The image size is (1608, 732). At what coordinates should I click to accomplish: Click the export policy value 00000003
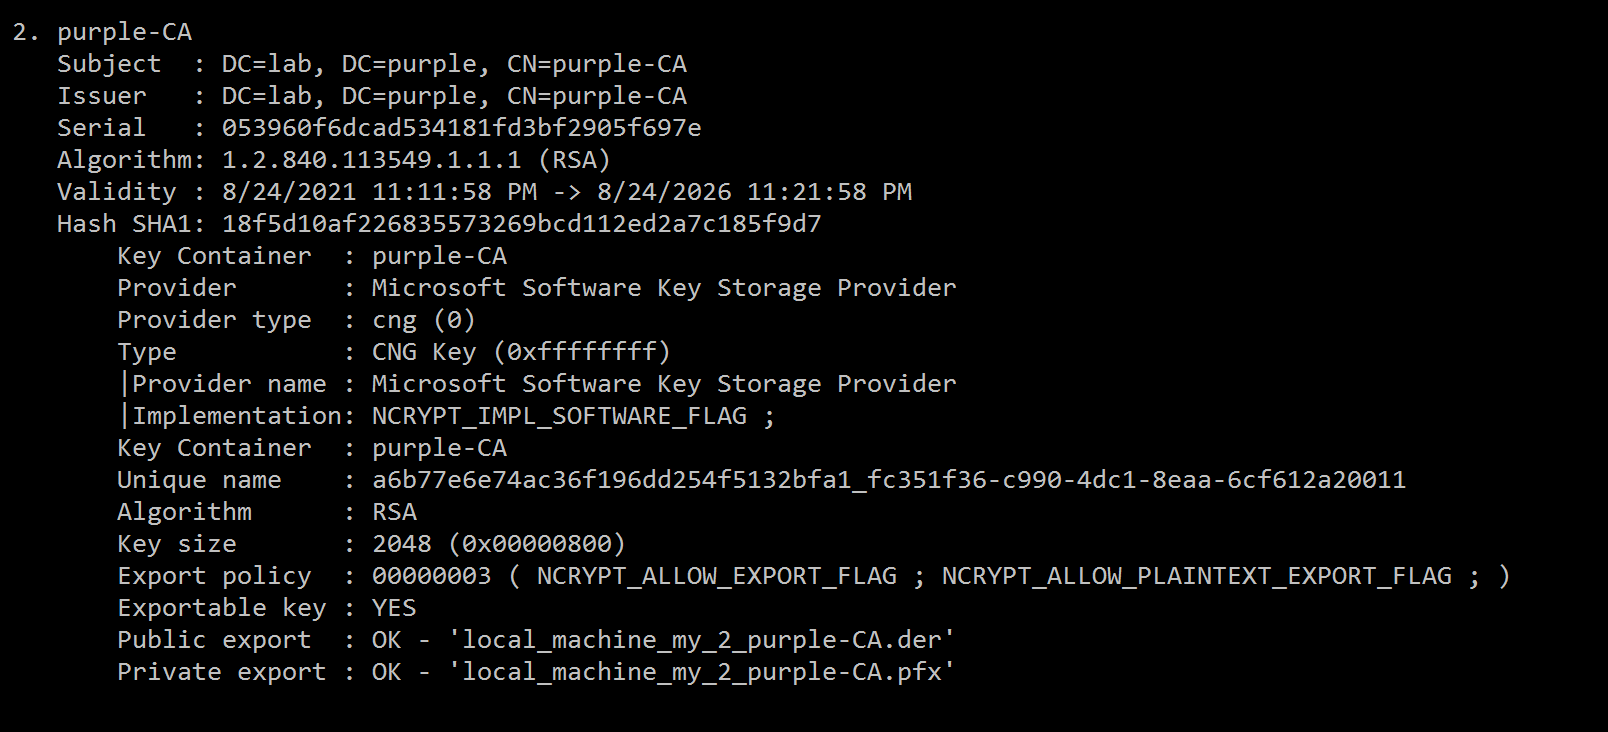tap(431, 576)
